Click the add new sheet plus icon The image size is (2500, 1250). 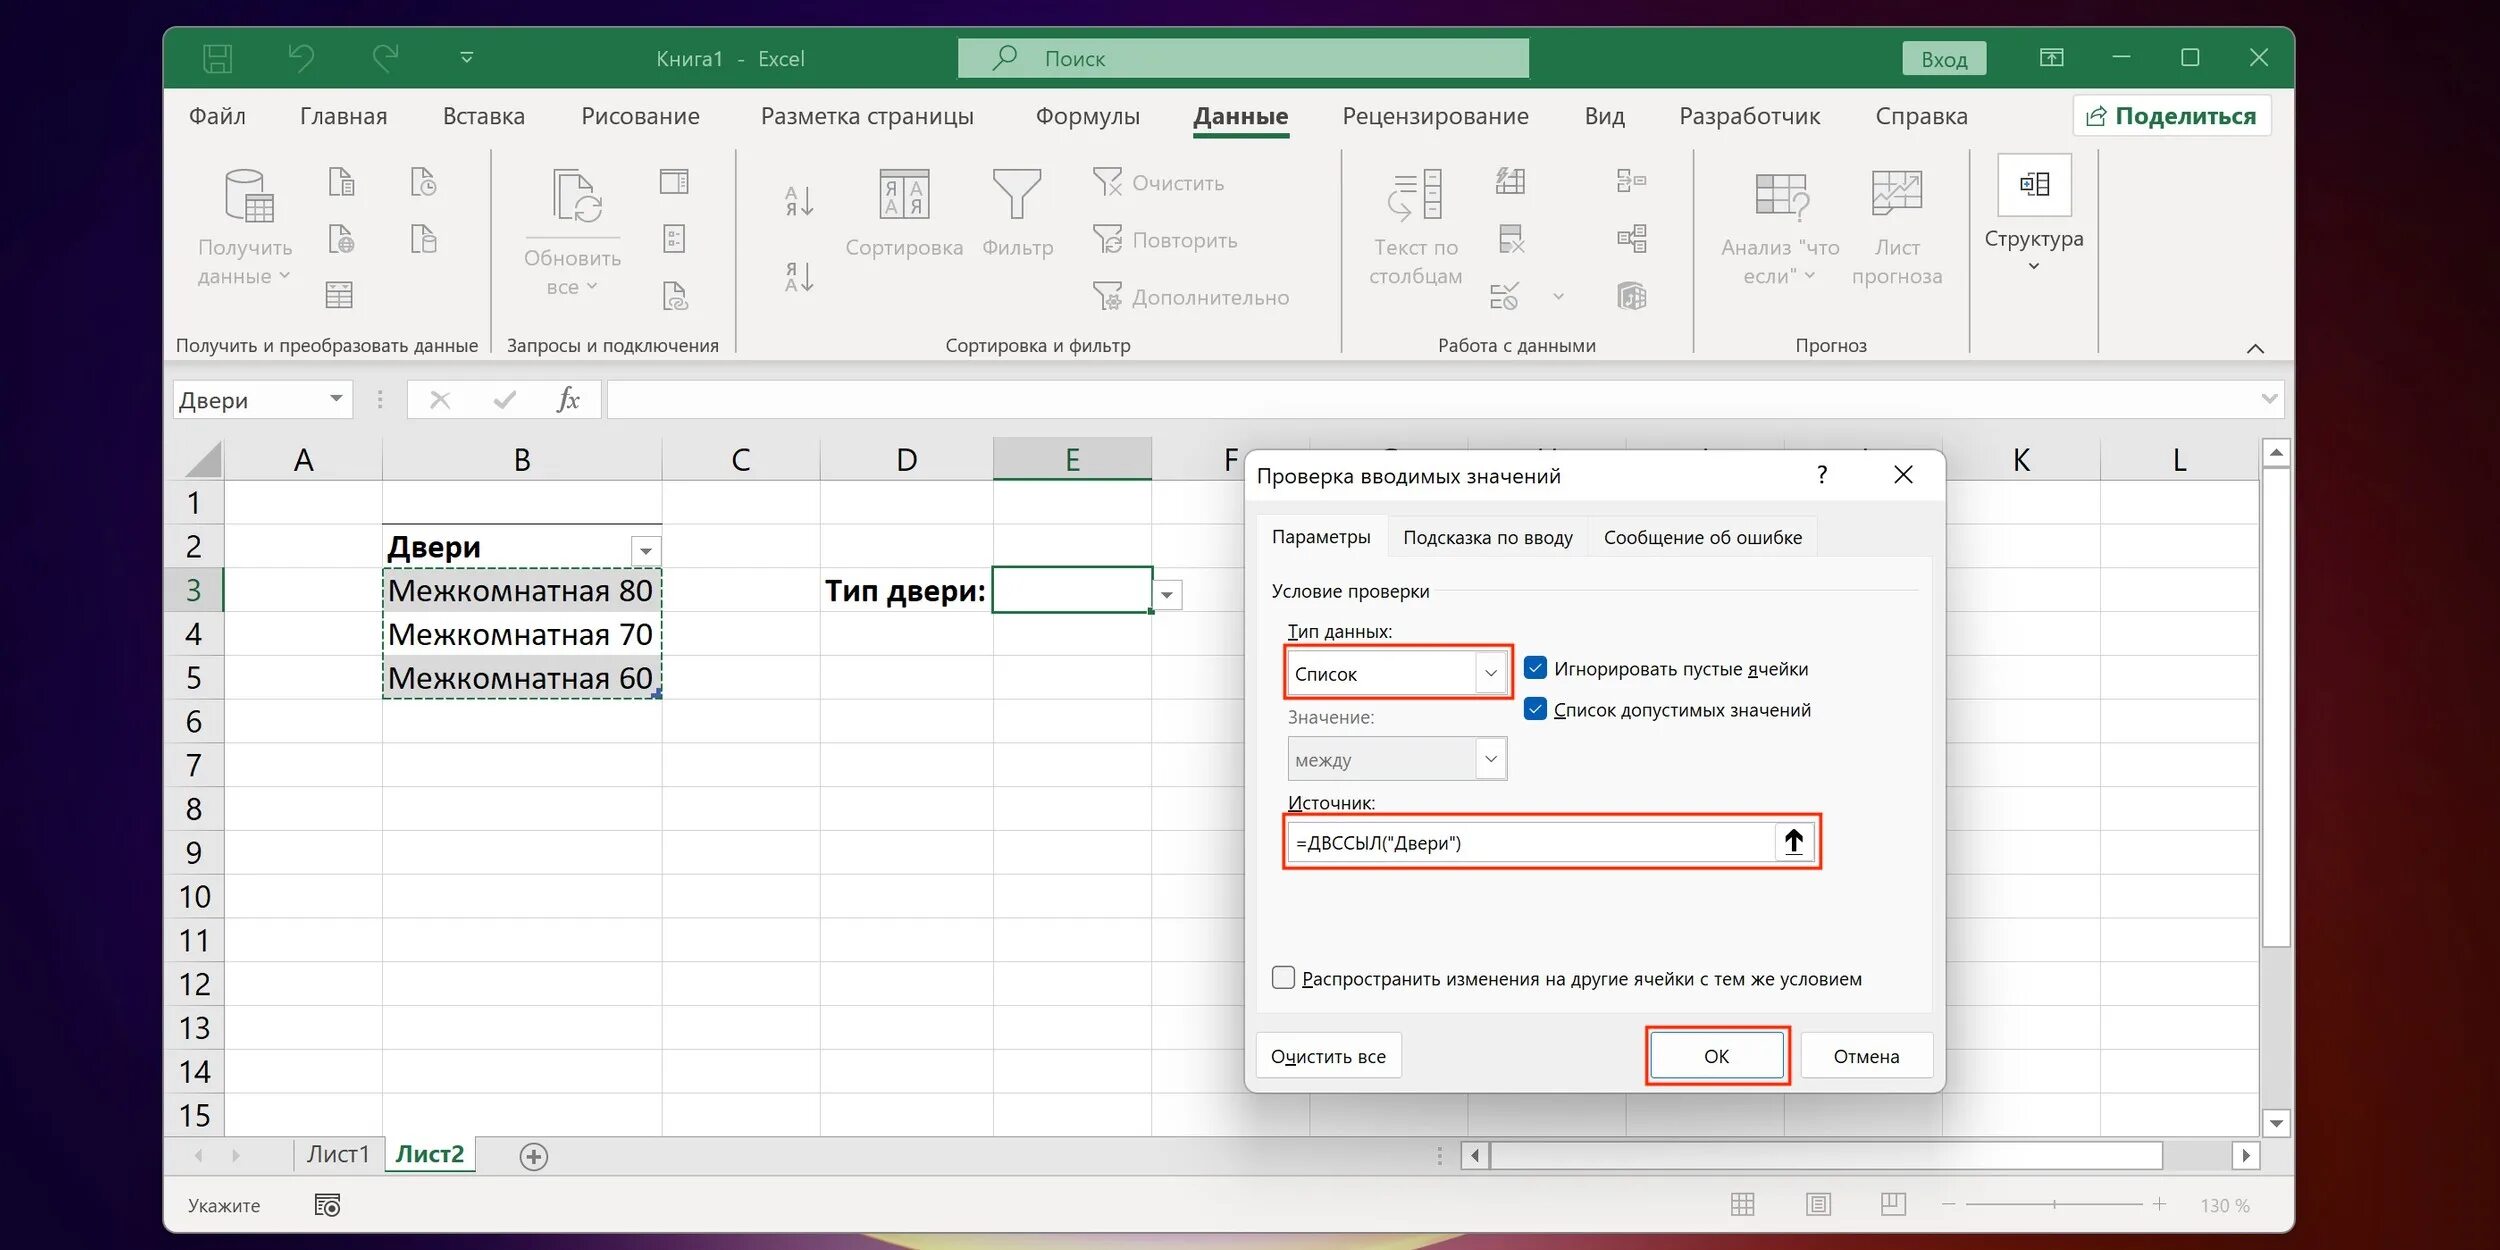pos(533,1157)
